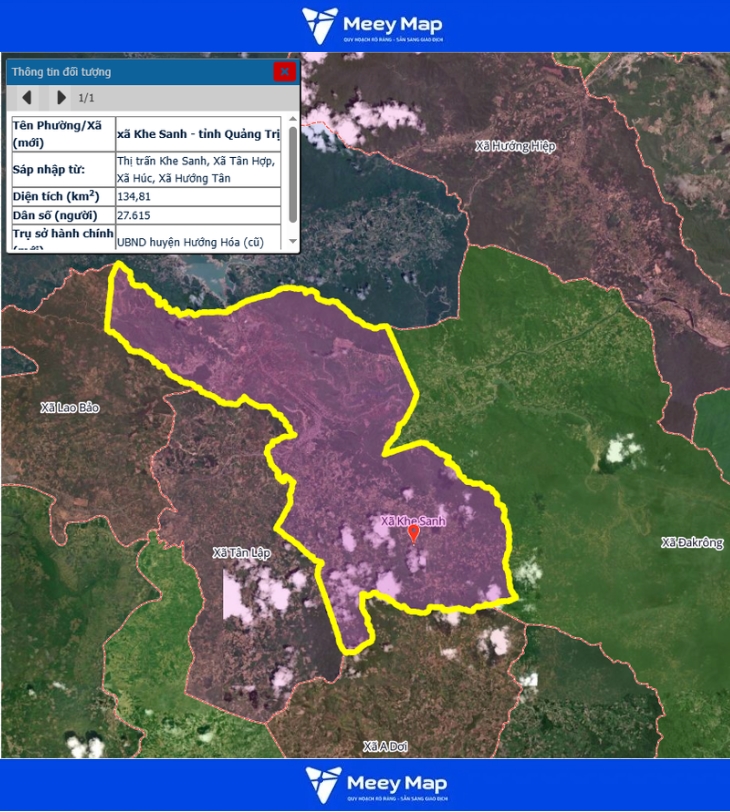Screen dimensions: 730x812
Task: Select the Xã Tân Lập map label
Action: click(x=241, y=552)
